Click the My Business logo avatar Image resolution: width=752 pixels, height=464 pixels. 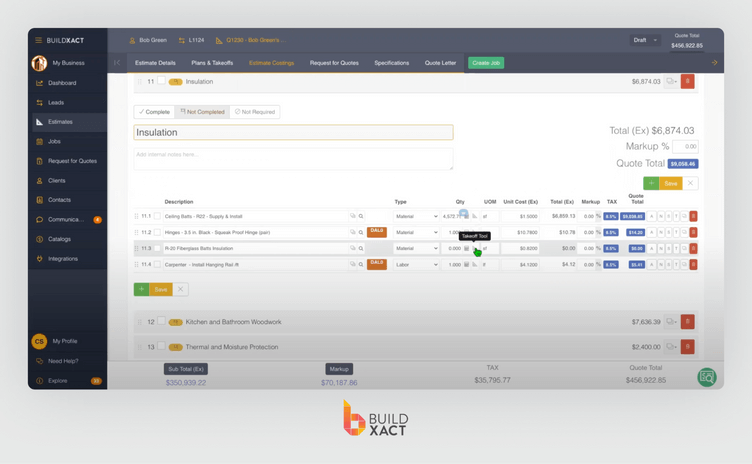(39, 63)
